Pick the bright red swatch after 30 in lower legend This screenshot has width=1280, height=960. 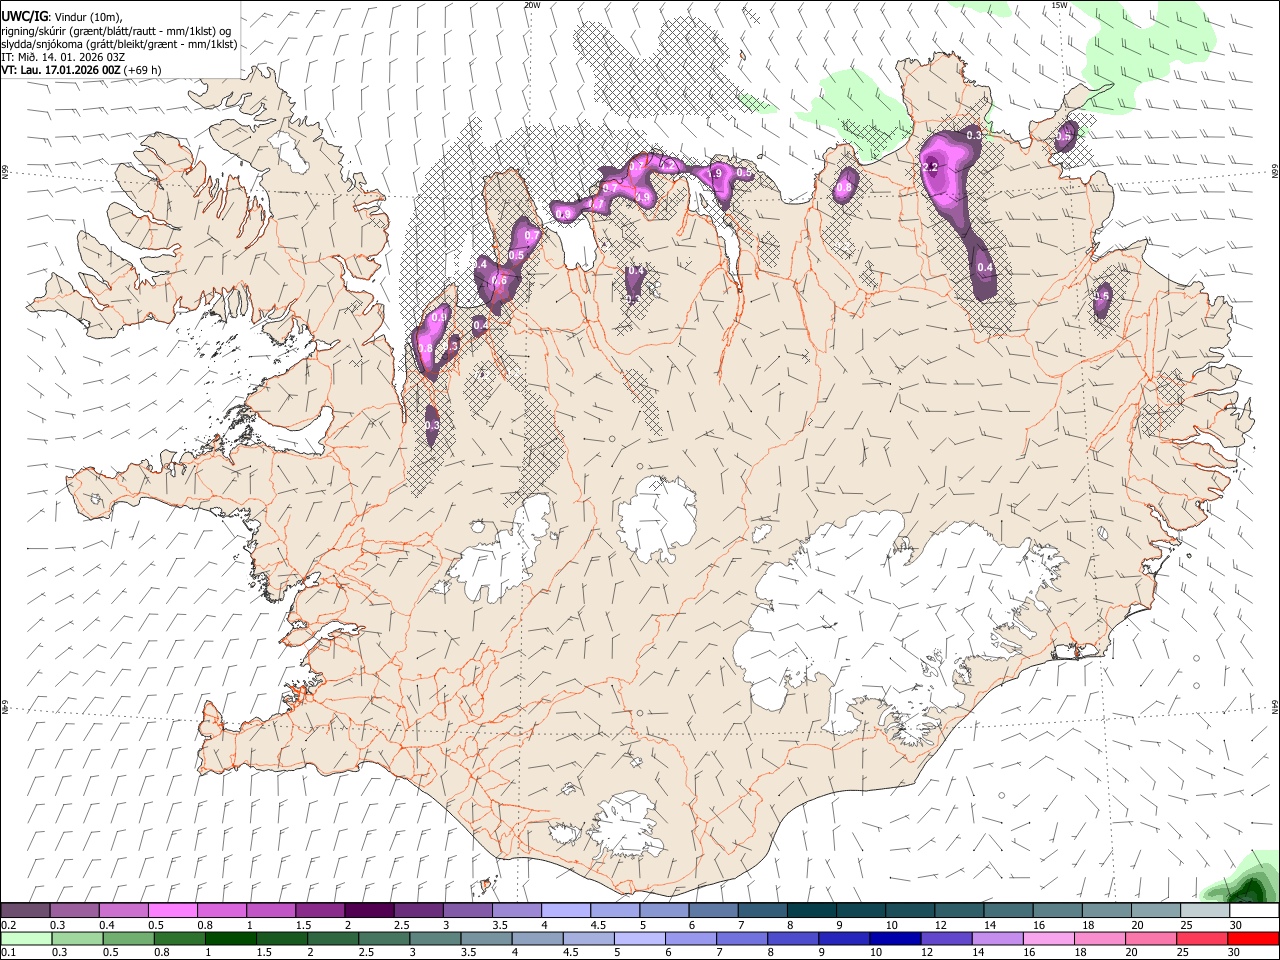pos(1252,938)
